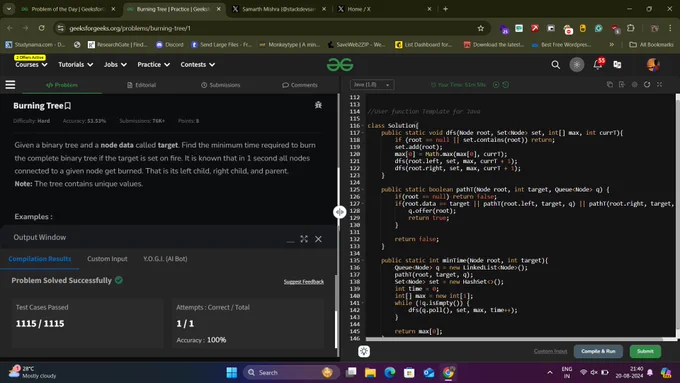Click the document export icon in editor toolbar

pos(622,85)
